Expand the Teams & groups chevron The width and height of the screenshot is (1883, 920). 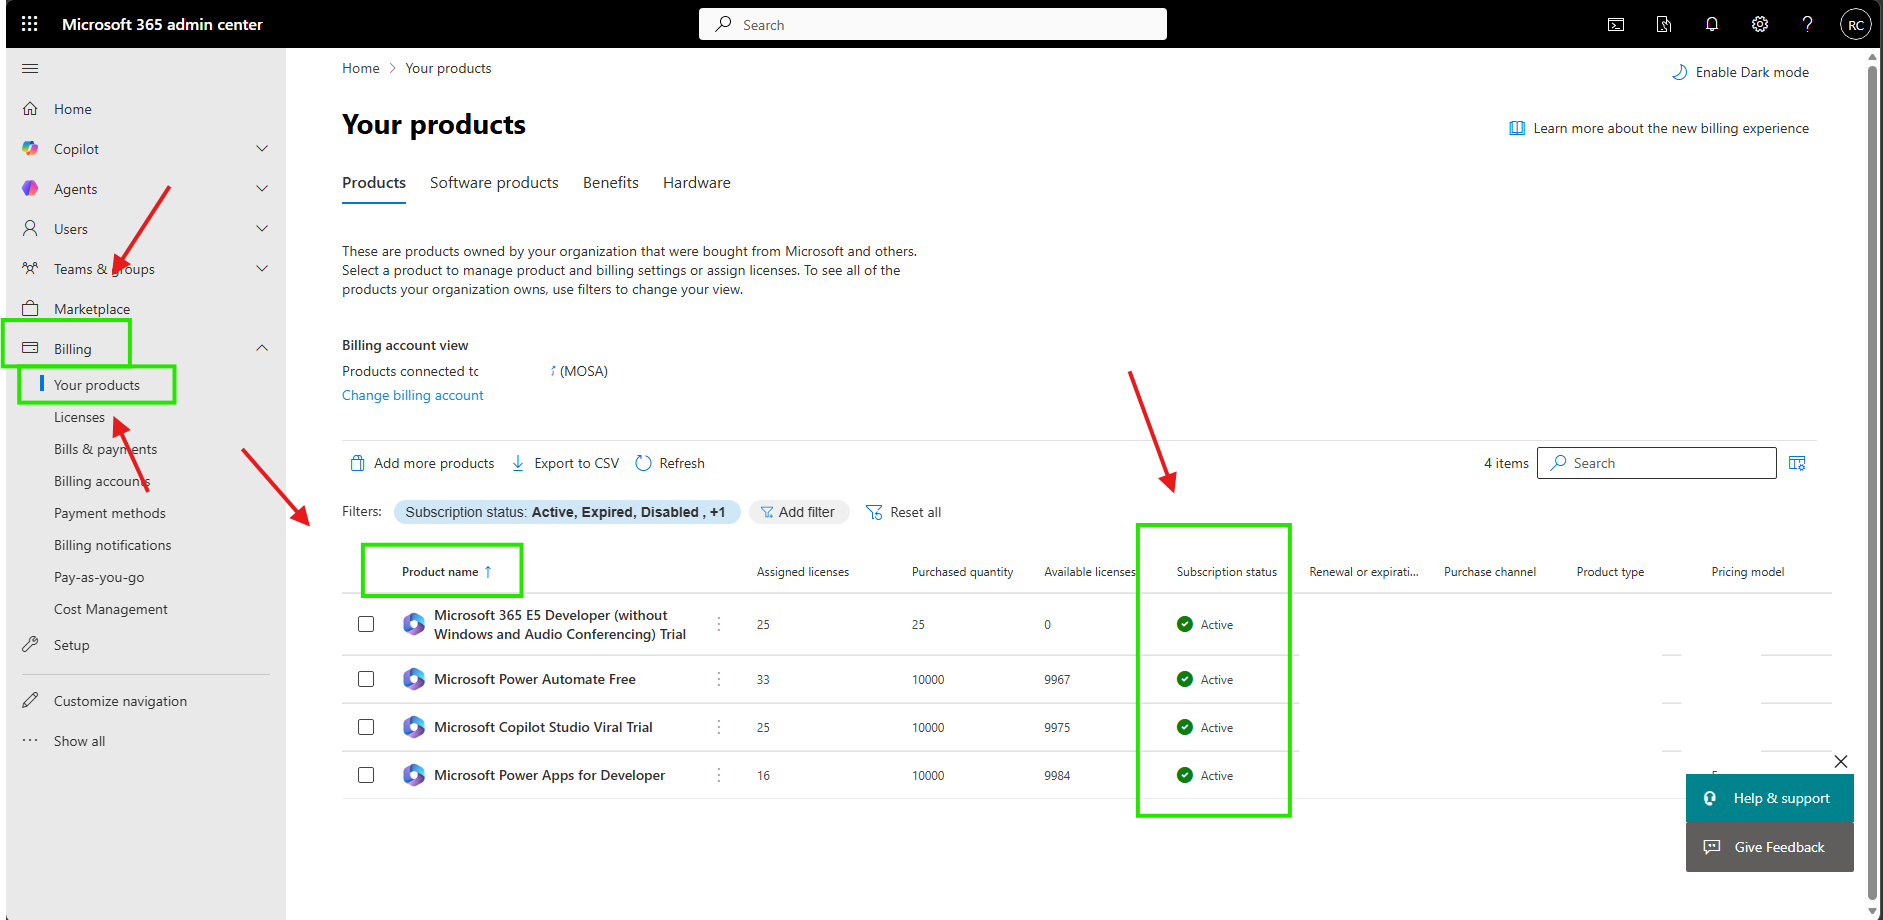262,268
